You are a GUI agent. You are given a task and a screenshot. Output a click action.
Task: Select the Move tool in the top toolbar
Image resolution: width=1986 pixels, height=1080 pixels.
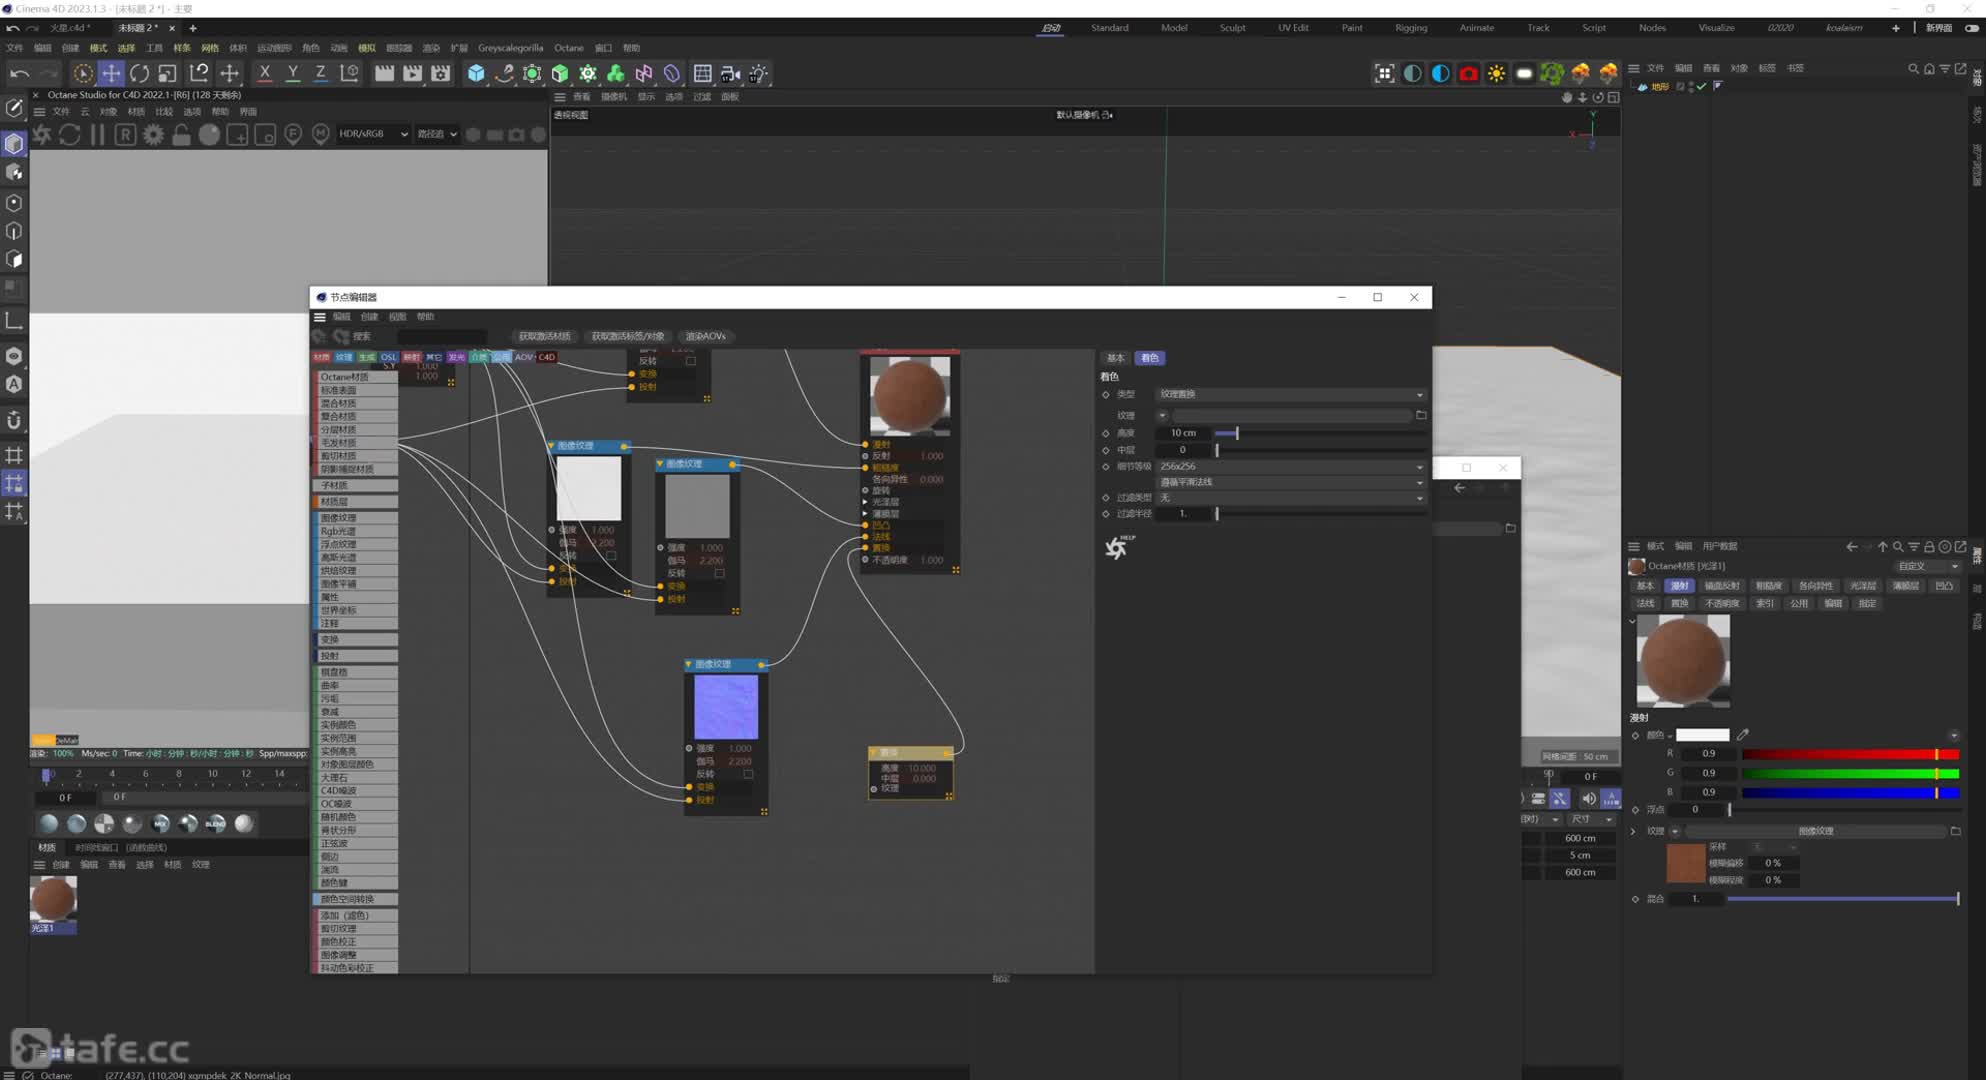pos(111,73)
